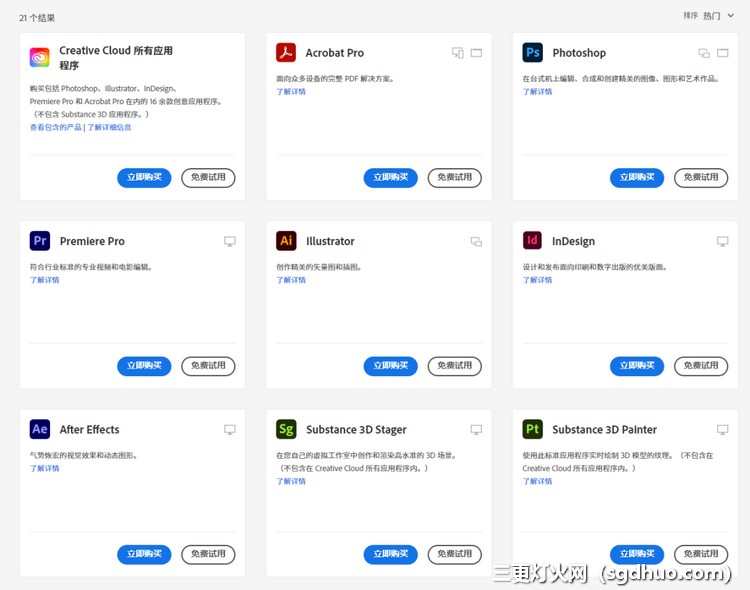The width and height of the screenshot is (750, 590).
Task: Start Substance 3D Painter 免费试用
Action: (x=701, y=554)
